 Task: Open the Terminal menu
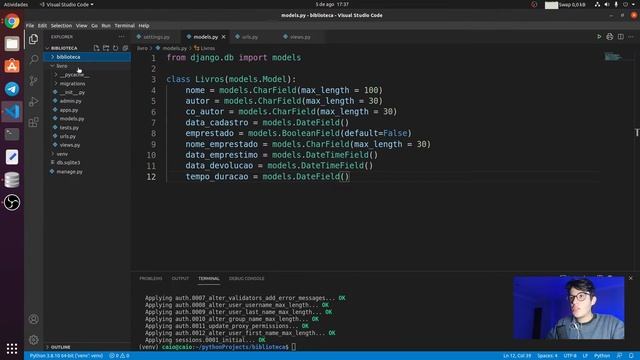124,26
